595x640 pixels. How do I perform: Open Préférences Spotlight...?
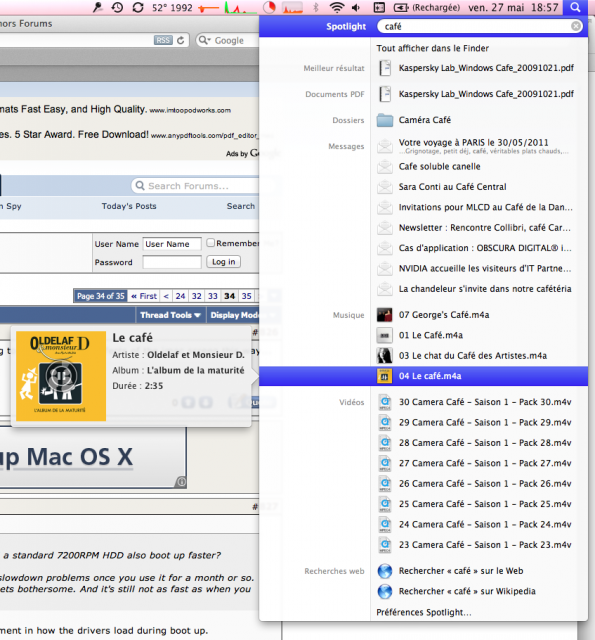click(424, 612)
